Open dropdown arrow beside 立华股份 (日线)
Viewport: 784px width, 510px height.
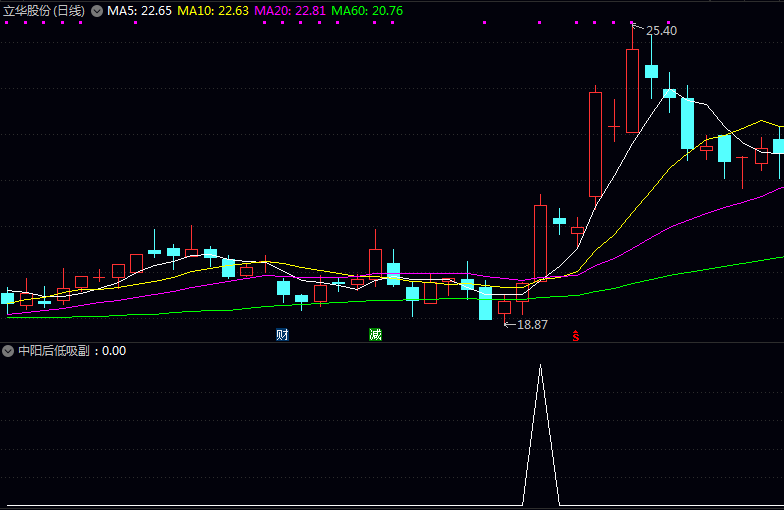pyautogui.click(x=97, y=11)
